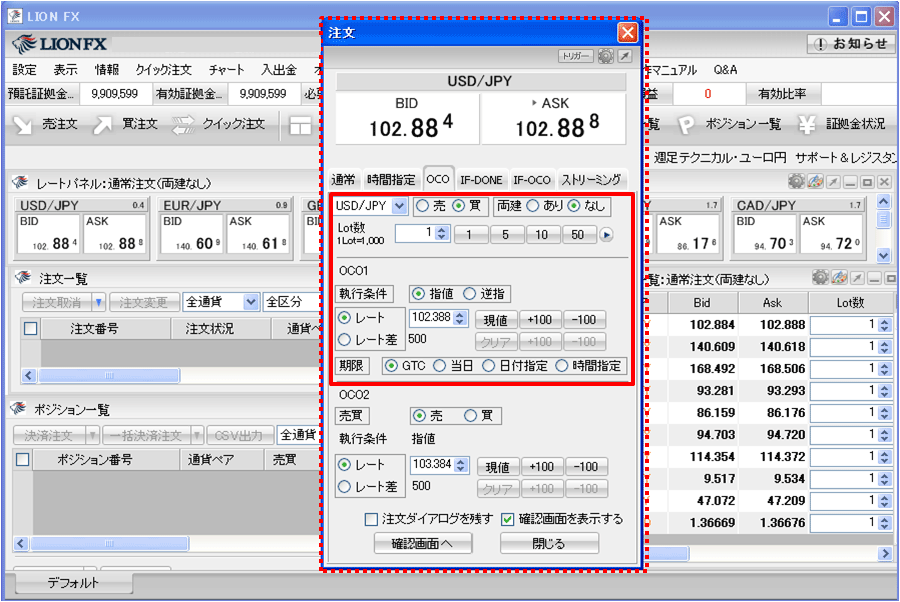
Task: Minimize the rate panel above CAD/JPY
Action: point(850,182)
